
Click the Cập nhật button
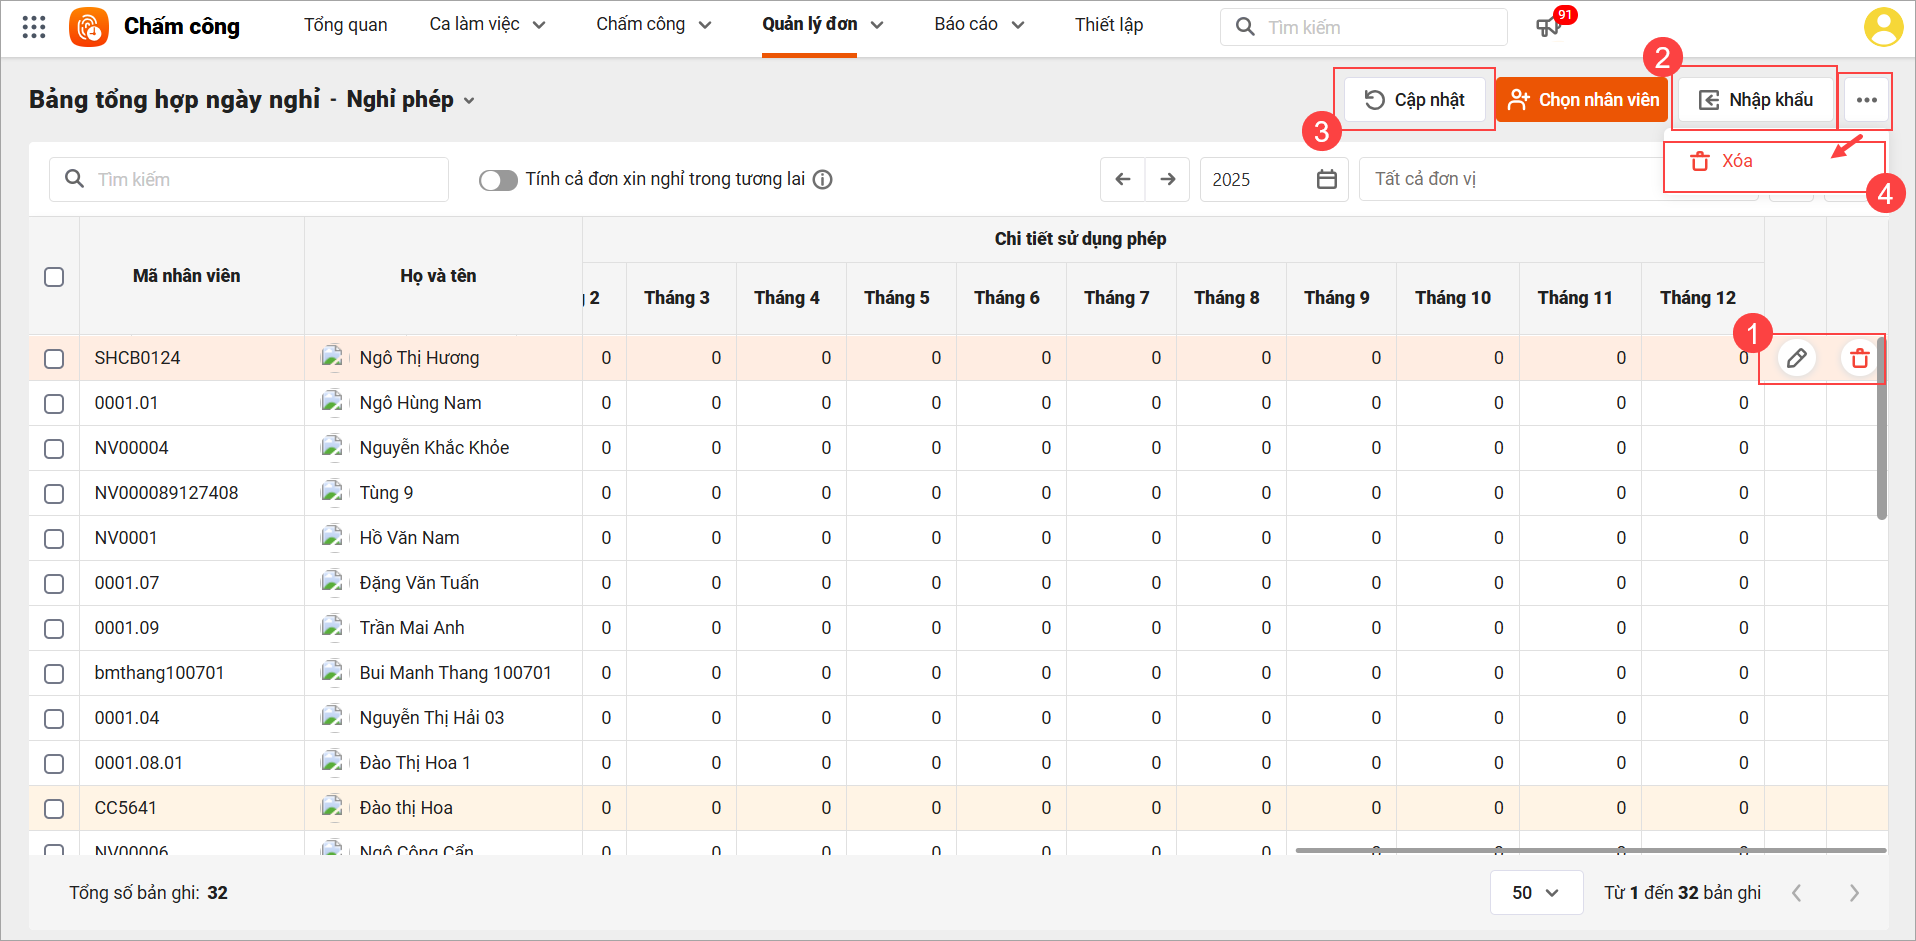[1414, 100]
